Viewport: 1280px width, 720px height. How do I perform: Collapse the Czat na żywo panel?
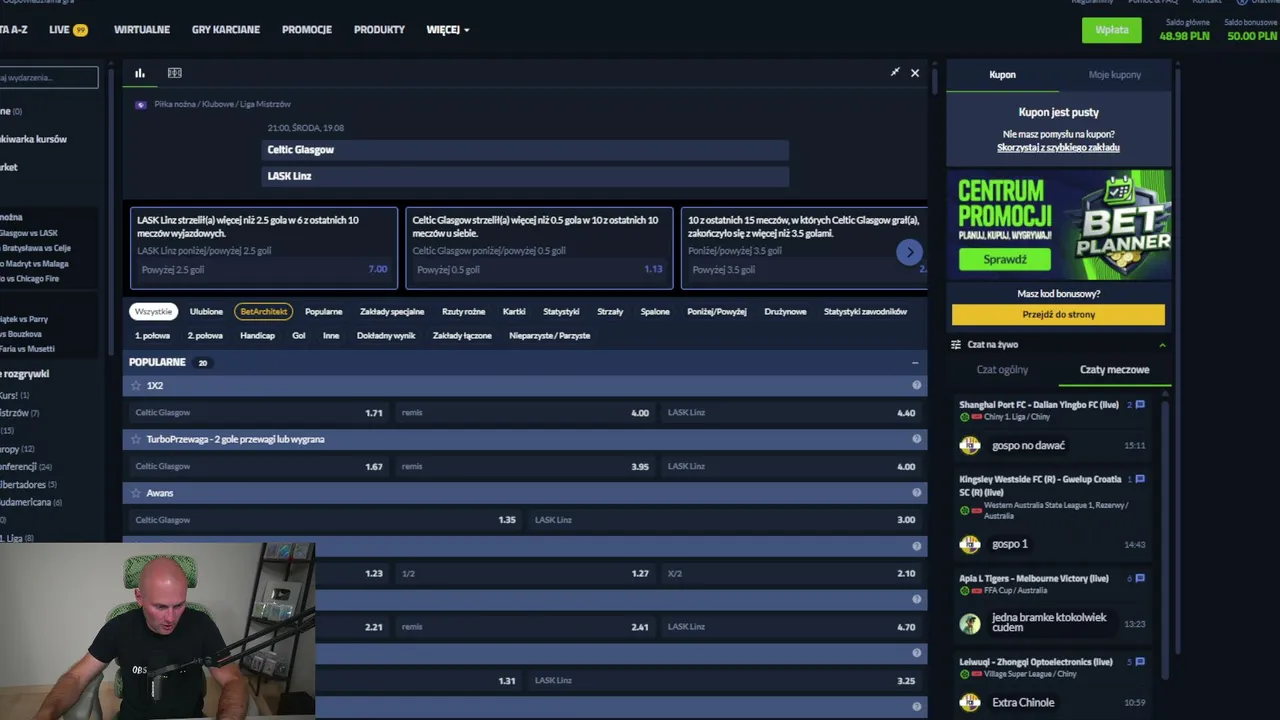(x=1162, y=345)
